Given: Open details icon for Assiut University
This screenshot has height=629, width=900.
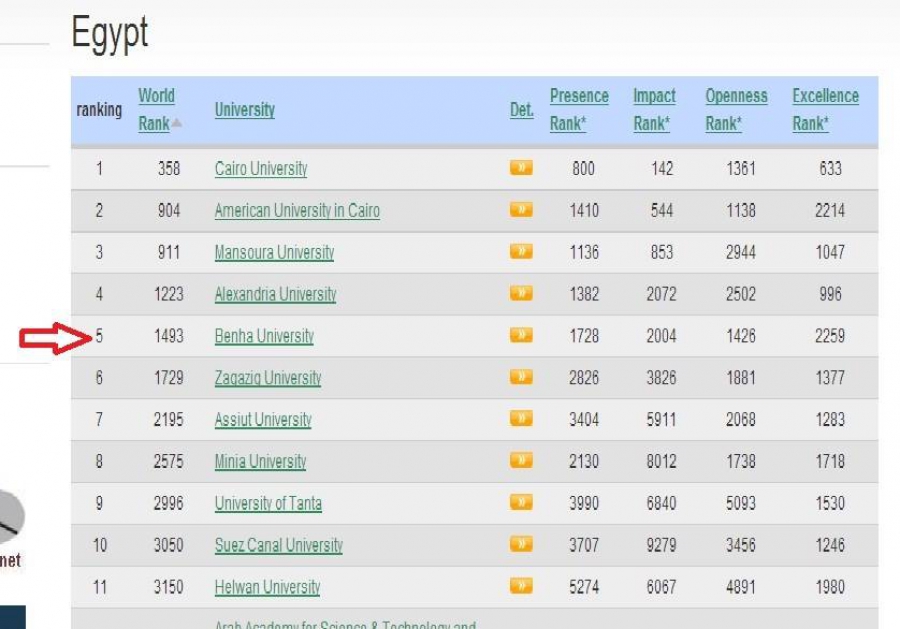Looking at the screenshot, I should tap(521, 419).
